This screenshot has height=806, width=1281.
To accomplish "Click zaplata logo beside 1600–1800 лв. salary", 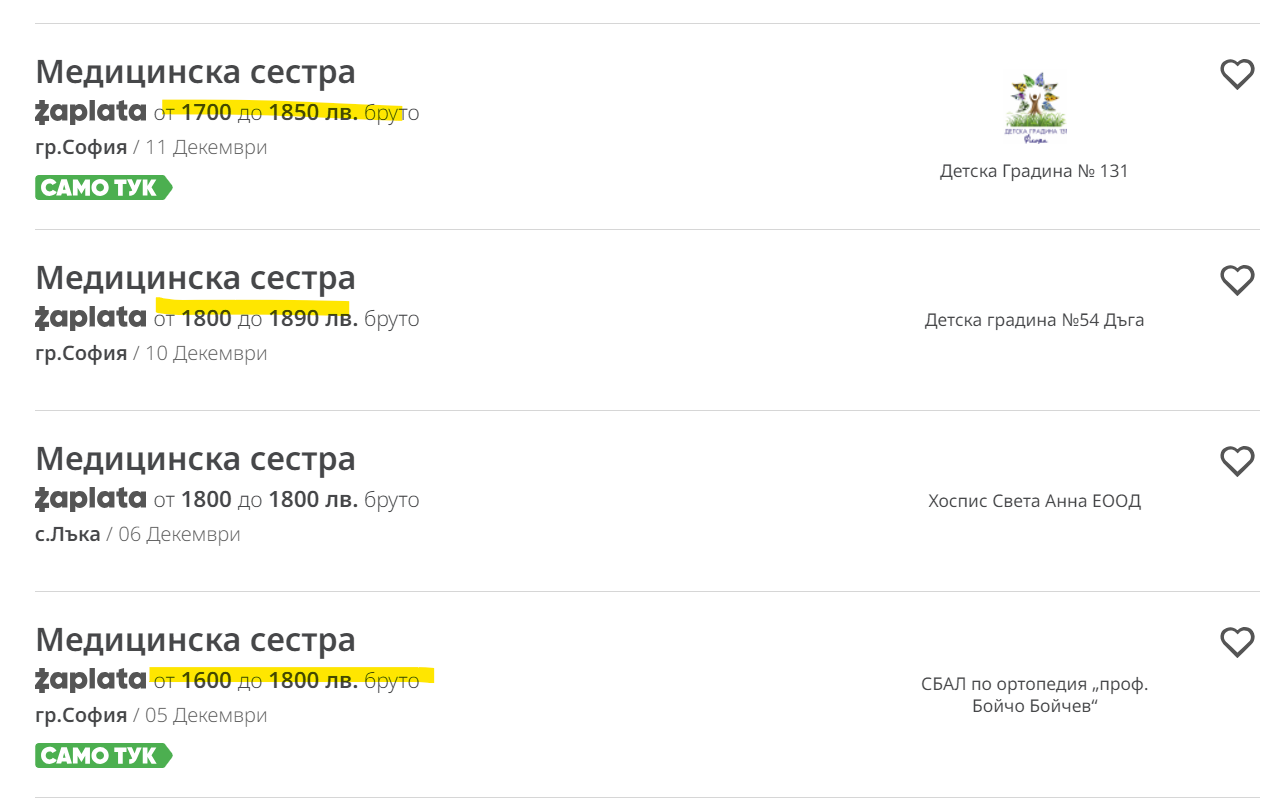I will [x=91, y=680].
